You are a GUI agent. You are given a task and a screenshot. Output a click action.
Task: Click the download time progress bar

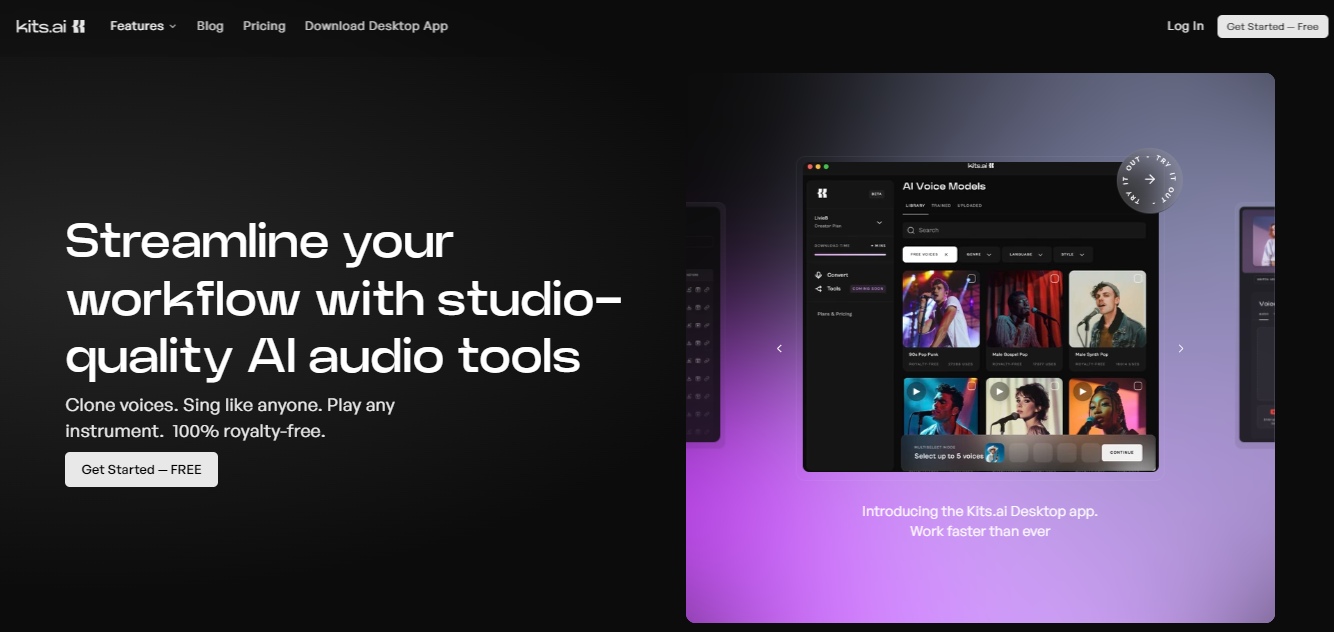(x=849, y=254)
